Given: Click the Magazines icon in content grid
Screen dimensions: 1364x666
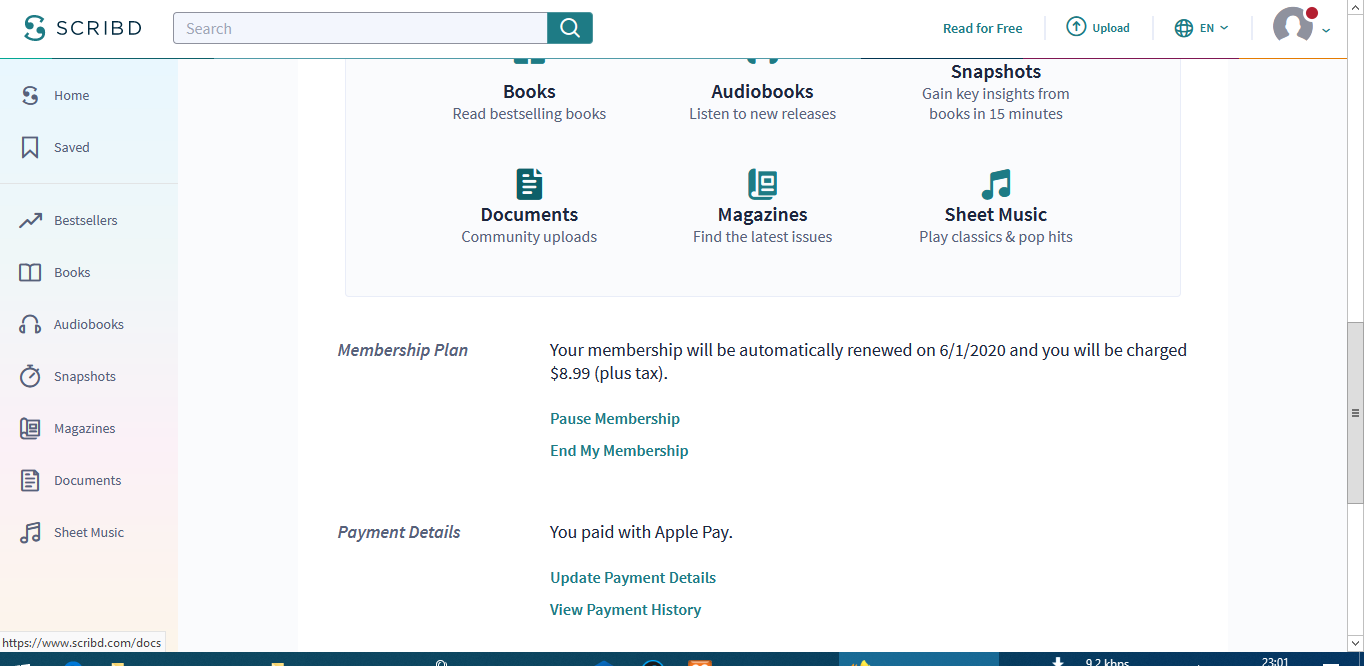Looking at the screenshot, I should pyautogui.click(x=762, y=184).
